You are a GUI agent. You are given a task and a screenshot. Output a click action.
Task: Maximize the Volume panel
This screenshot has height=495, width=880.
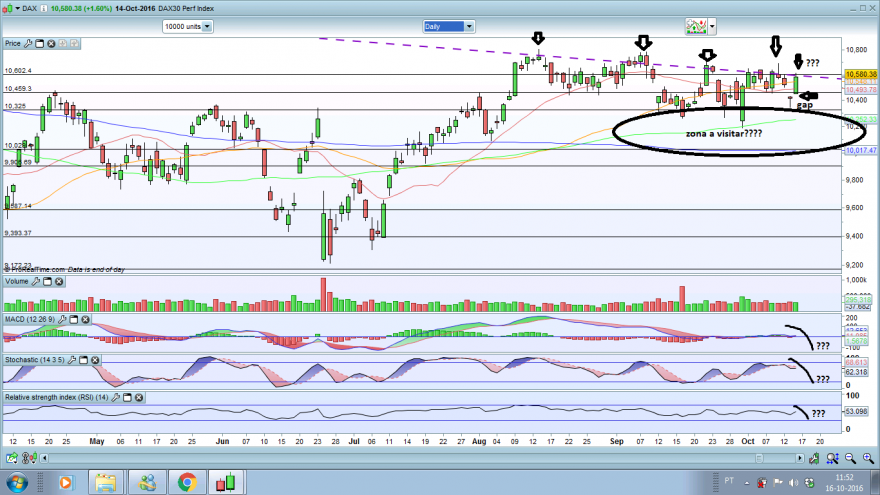[47, 281]
